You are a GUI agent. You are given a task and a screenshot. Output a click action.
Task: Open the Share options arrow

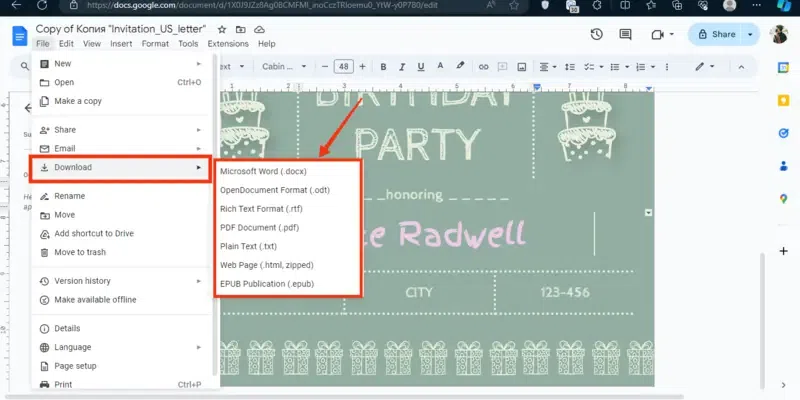point(750,34)
